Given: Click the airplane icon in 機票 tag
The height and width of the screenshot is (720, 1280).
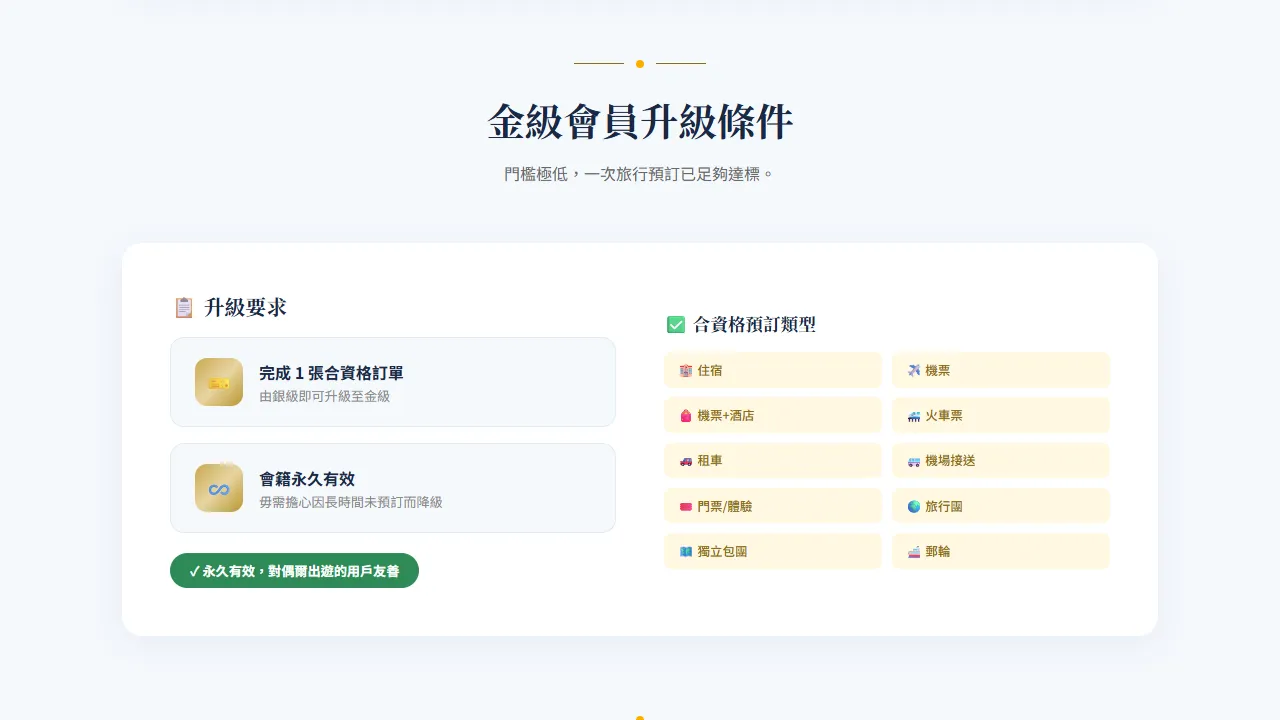Looking at the screenshot, I should coord(913,371).
